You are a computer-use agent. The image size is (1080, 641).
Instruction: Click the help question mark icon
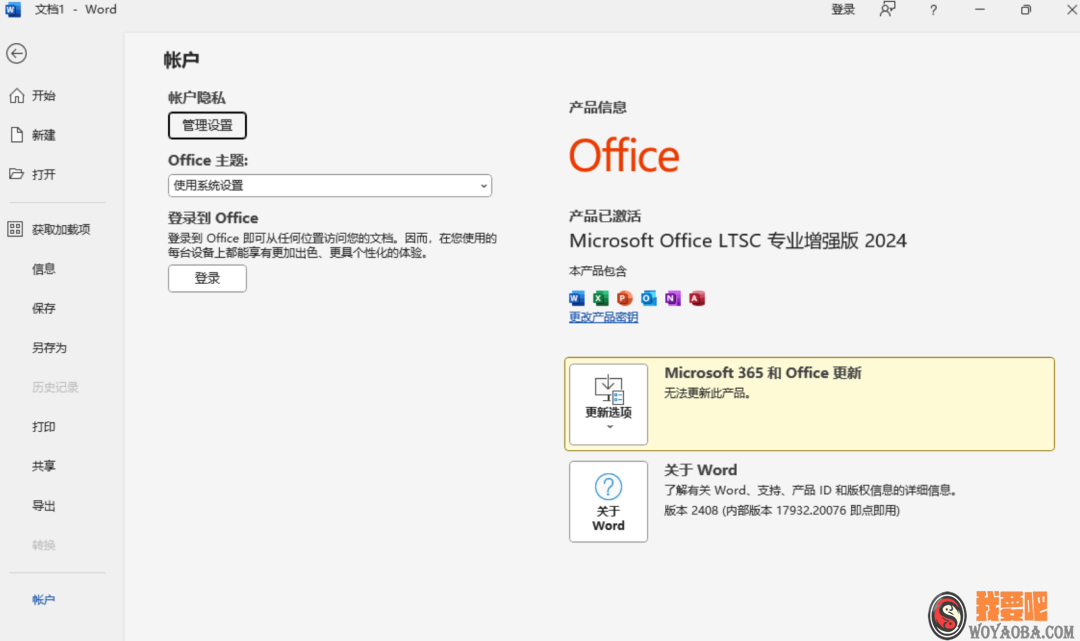coord(933,10)
